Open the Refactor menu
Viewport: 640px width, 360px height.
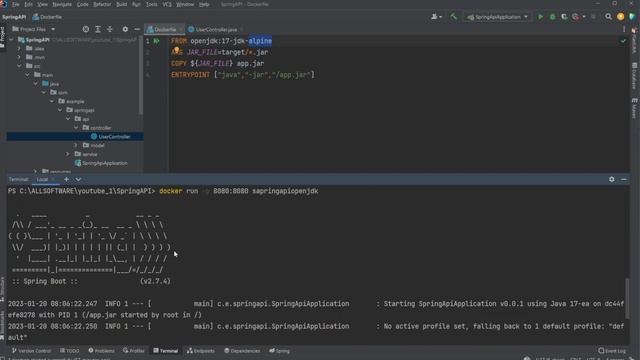(102, 4)
